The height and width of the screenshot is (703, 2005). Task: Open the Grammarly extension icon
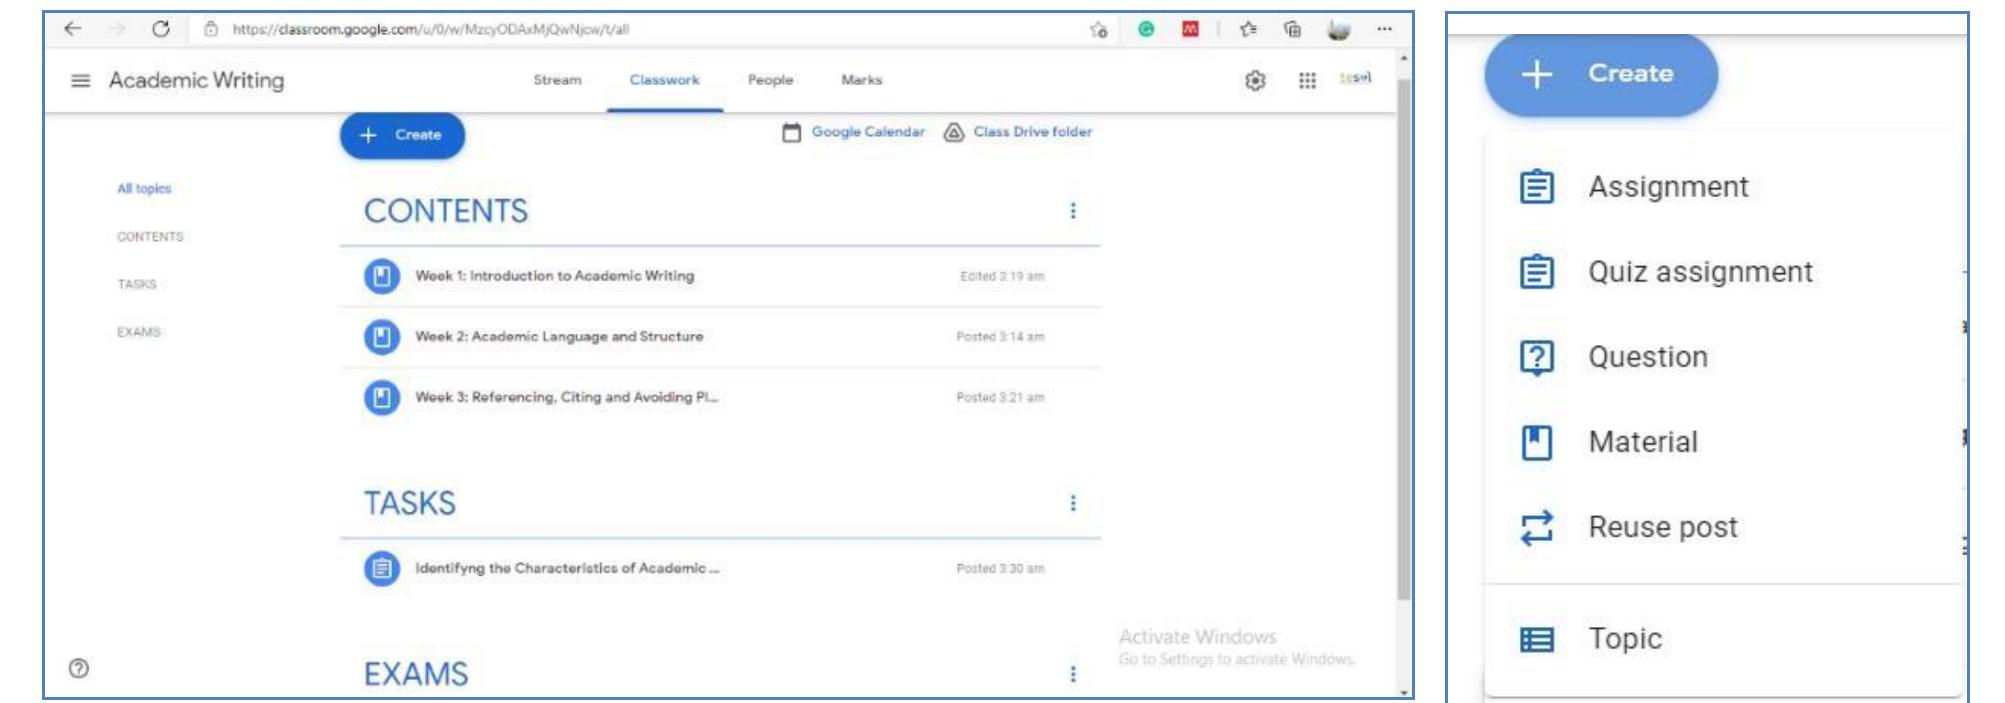pos(1146,29)
